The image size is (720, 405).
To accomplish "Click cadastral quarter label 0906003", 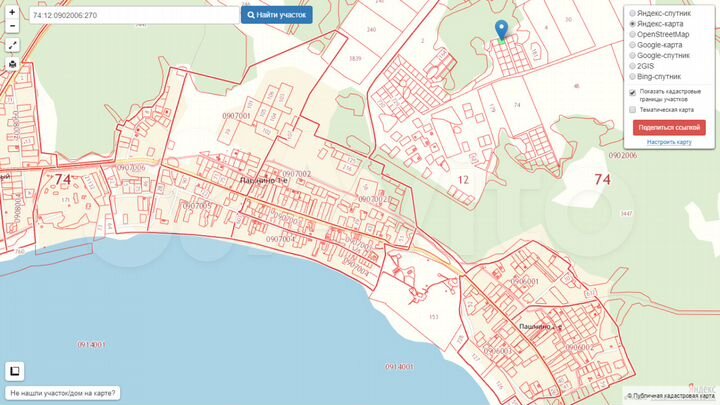I will [x=498, y=352].
